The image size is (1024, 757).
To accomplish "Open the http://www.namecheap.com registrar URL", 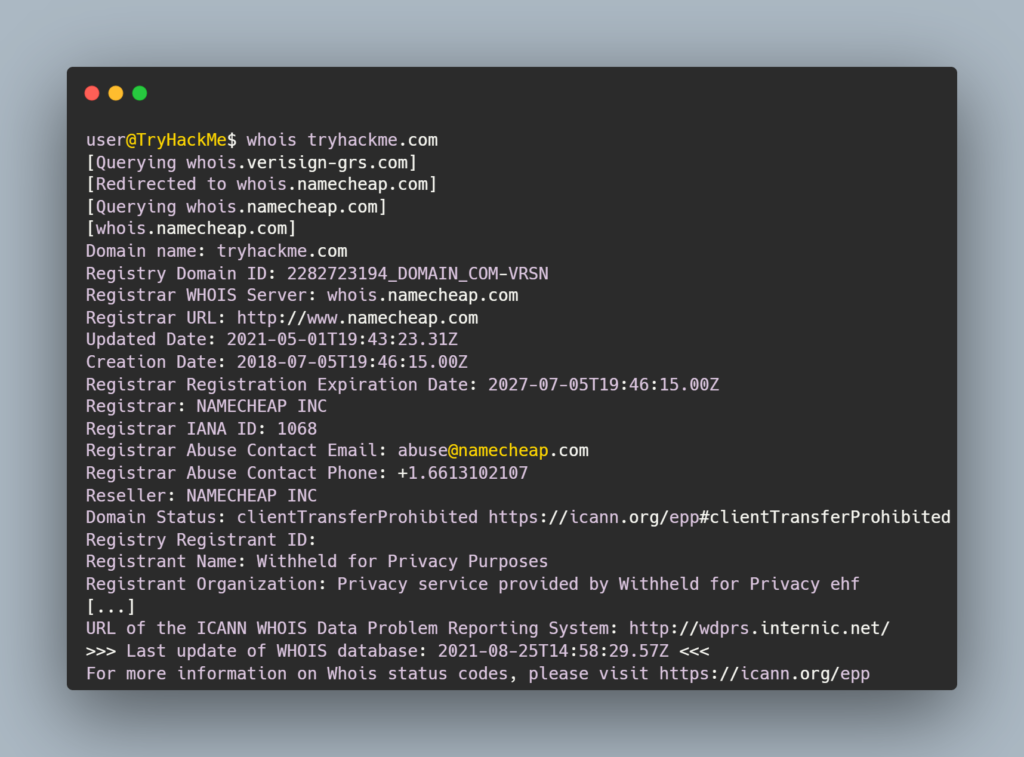I will tap(357, 318).
